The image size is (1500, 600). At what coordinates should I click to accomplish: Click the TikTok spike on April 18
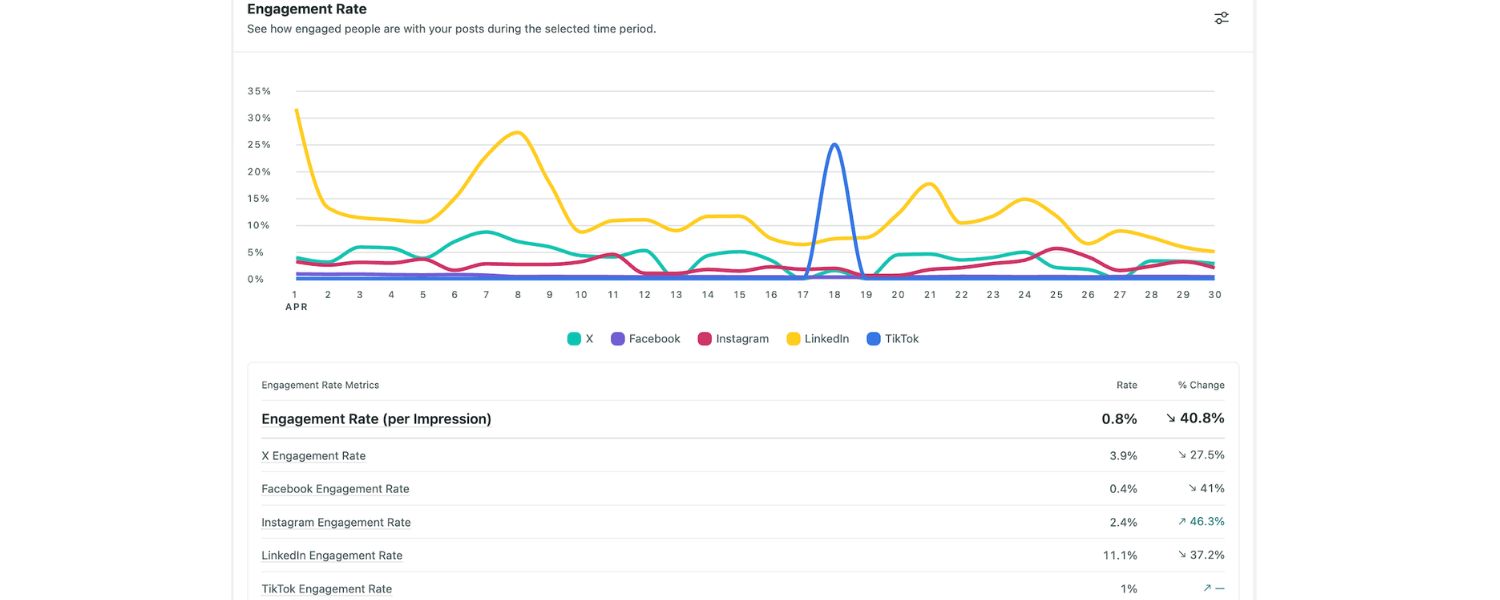[834, 145]
